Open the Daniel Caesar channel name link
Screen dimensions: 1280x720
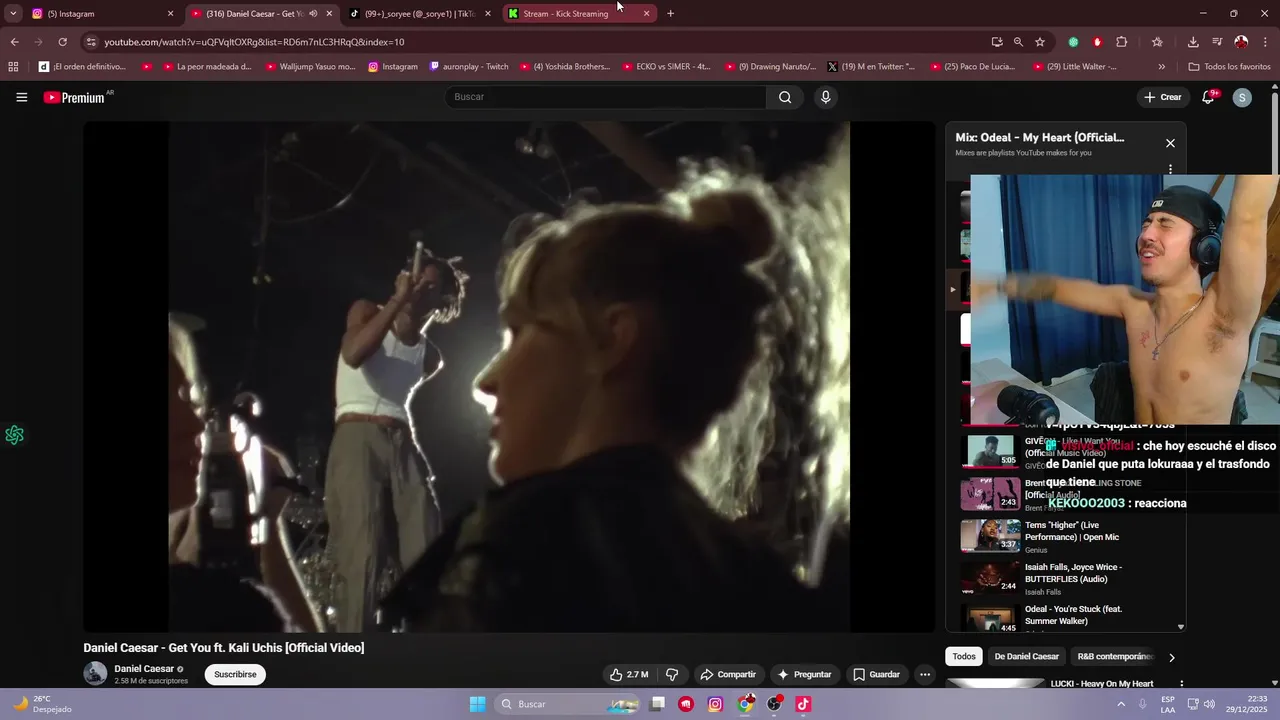click(144, 669)
